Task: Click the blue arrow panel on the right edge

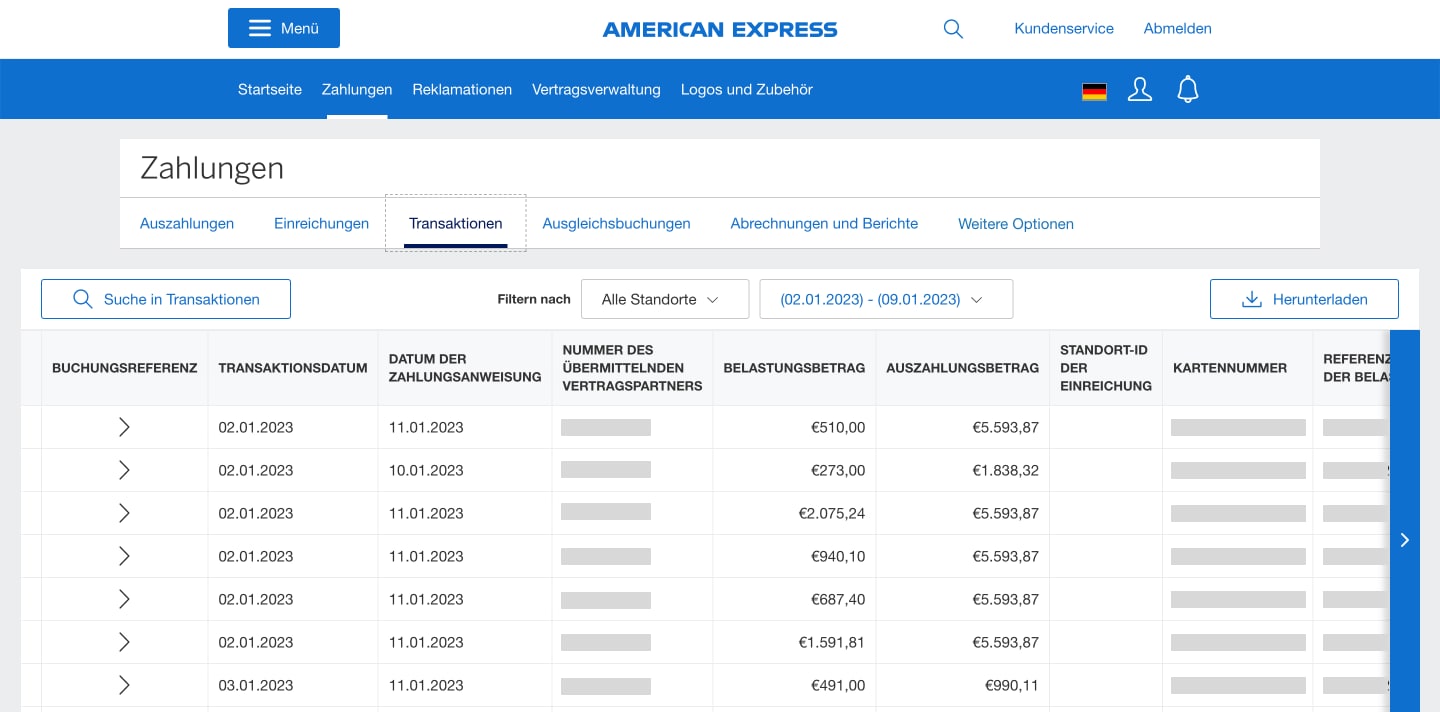Action: pos(1404,540)
